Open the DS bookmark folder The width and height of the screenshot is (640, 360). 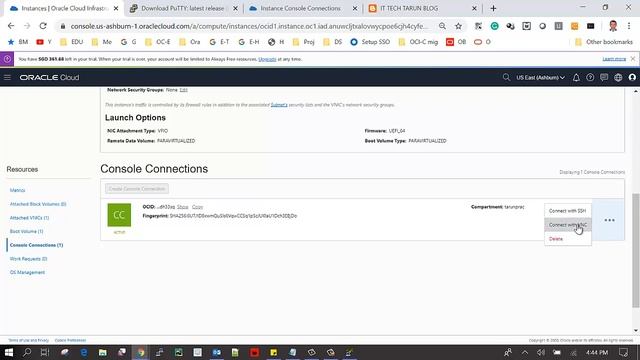click(333, 42)
